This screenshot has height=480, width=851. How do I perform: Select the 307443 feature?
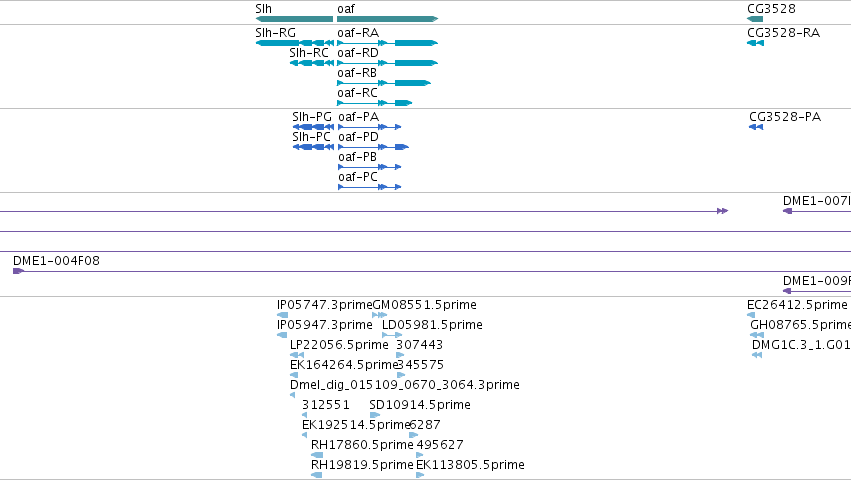pos(401,355)
